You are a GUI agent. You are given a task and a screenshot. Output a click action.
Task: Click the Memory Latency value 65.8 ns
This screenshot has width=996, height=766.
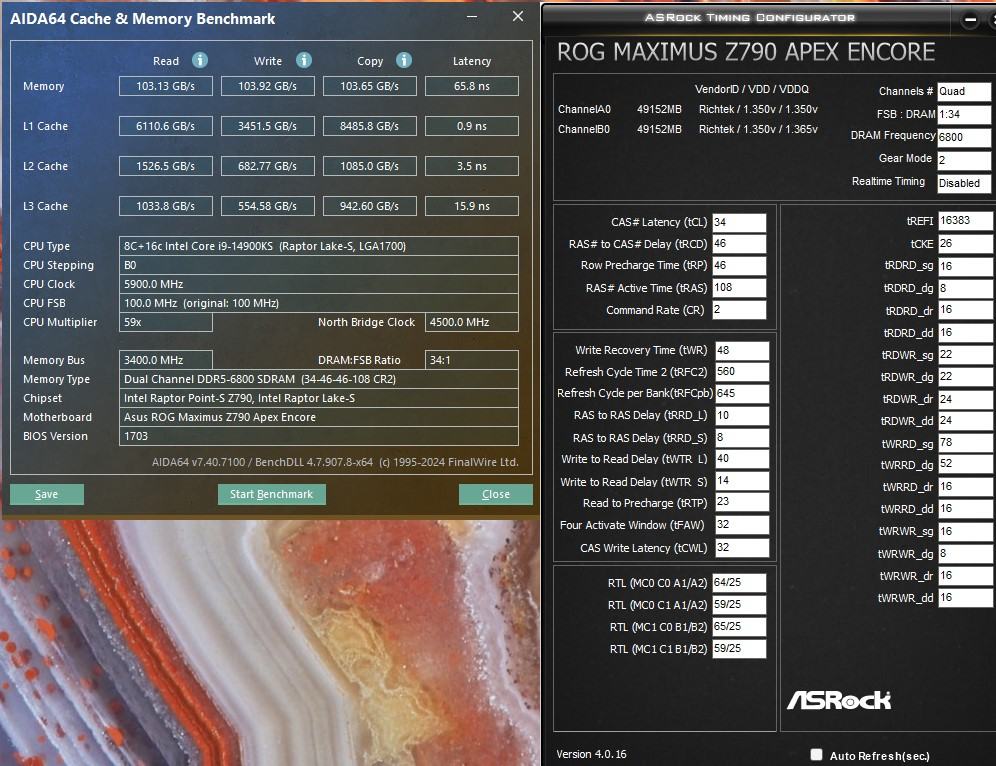pos(472,86)
